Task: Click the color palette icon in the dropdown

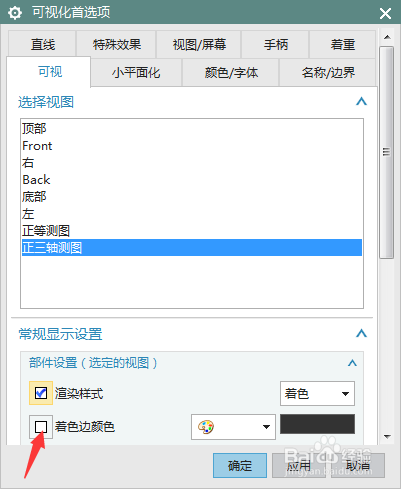Action: (x=206, y=427)
